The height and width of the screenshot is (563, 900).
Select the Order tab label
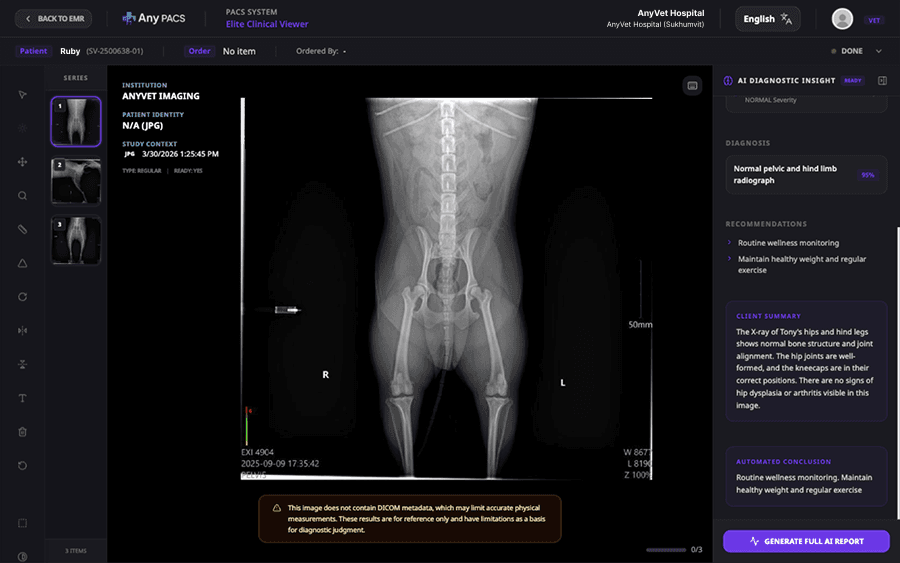pyautogui.click(x=199, y=51)
